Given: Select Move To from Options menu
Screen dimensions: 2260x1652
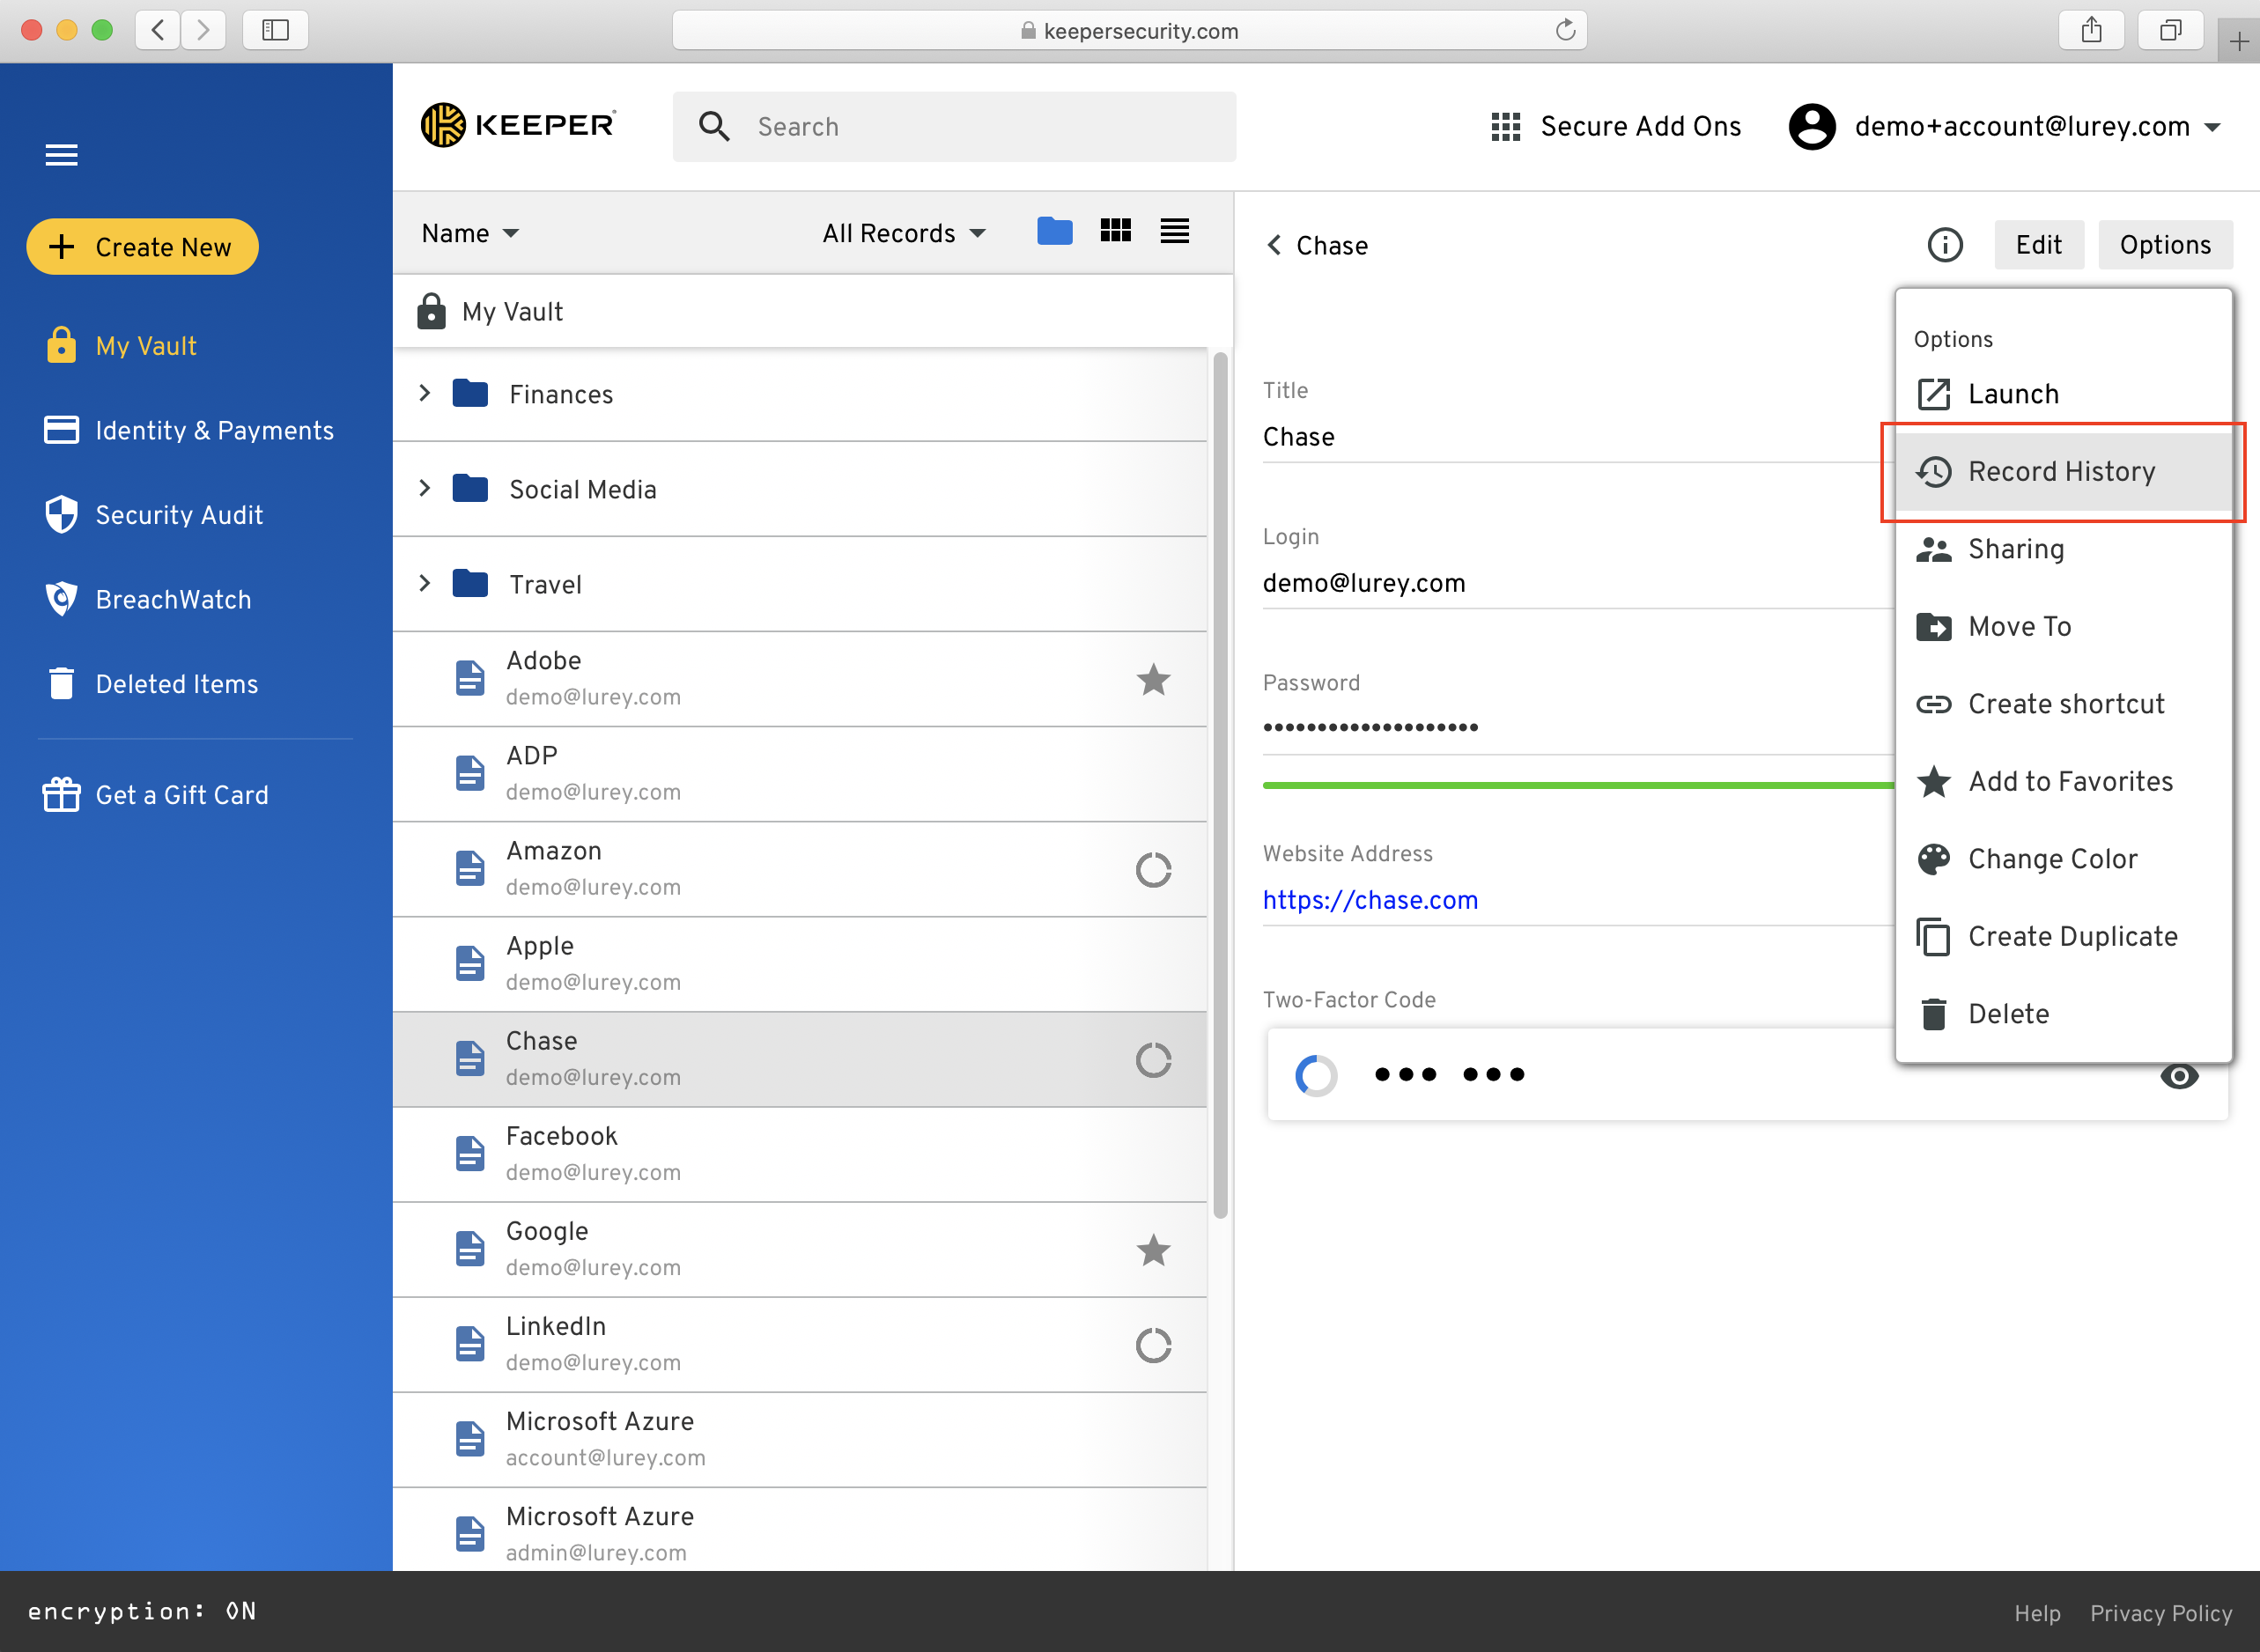Looking at the screenshot, I should [x=2064, y=626].
